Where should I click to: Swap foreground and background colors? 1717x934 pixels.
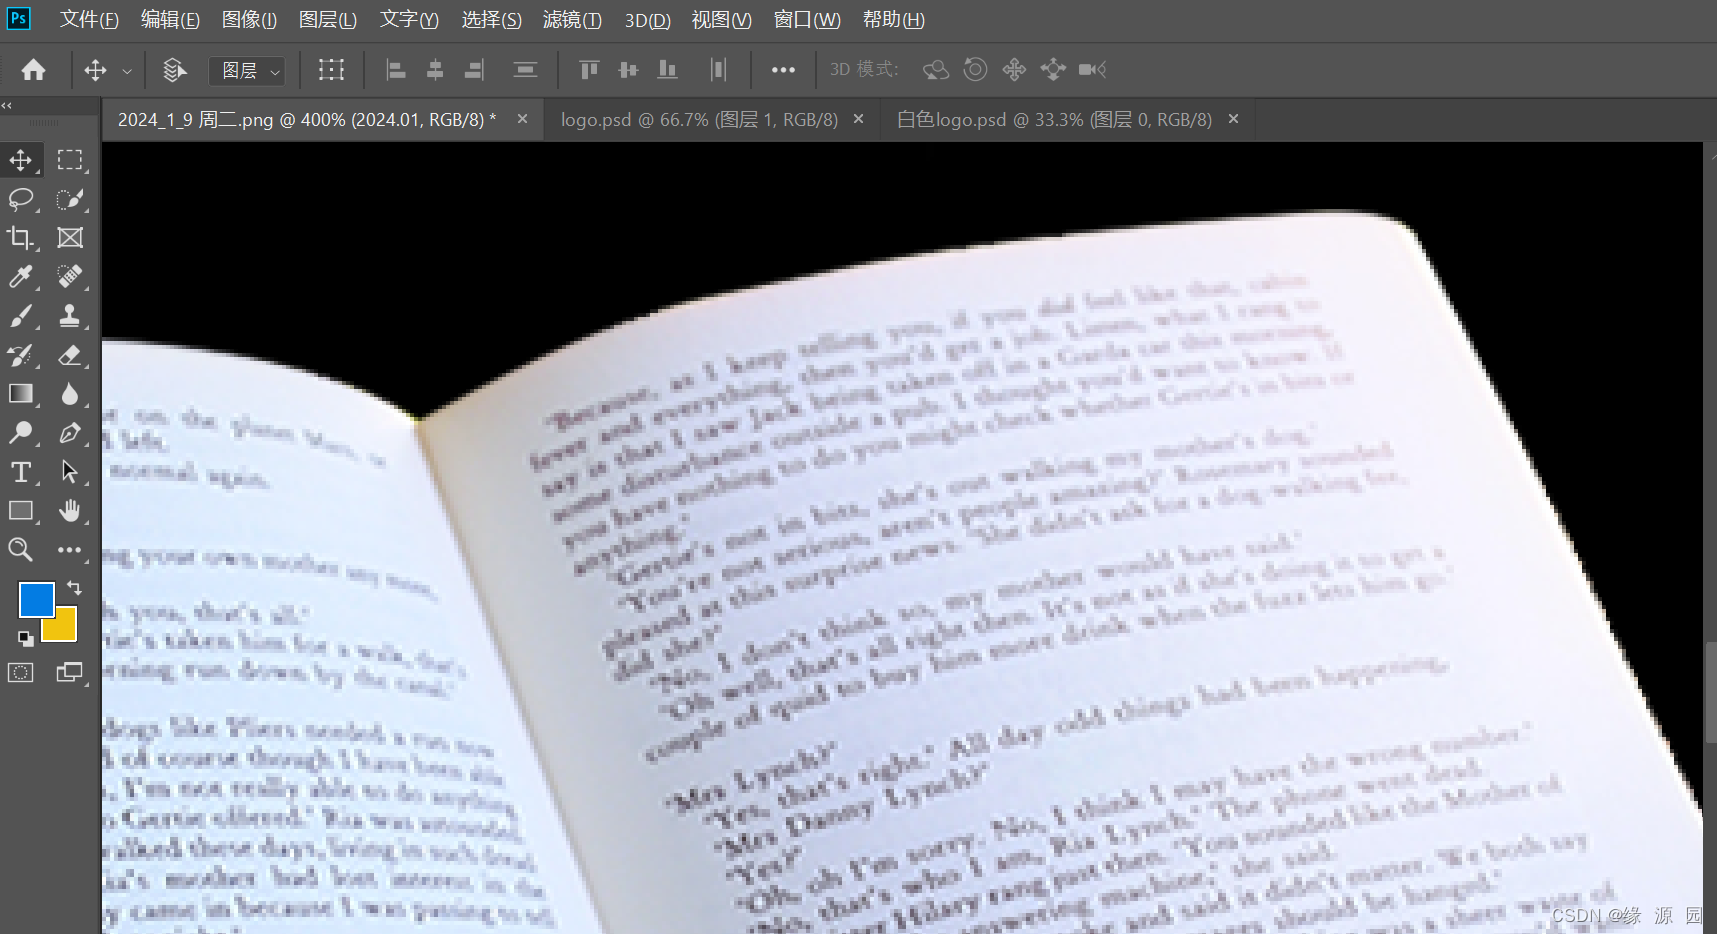point(74,588)
